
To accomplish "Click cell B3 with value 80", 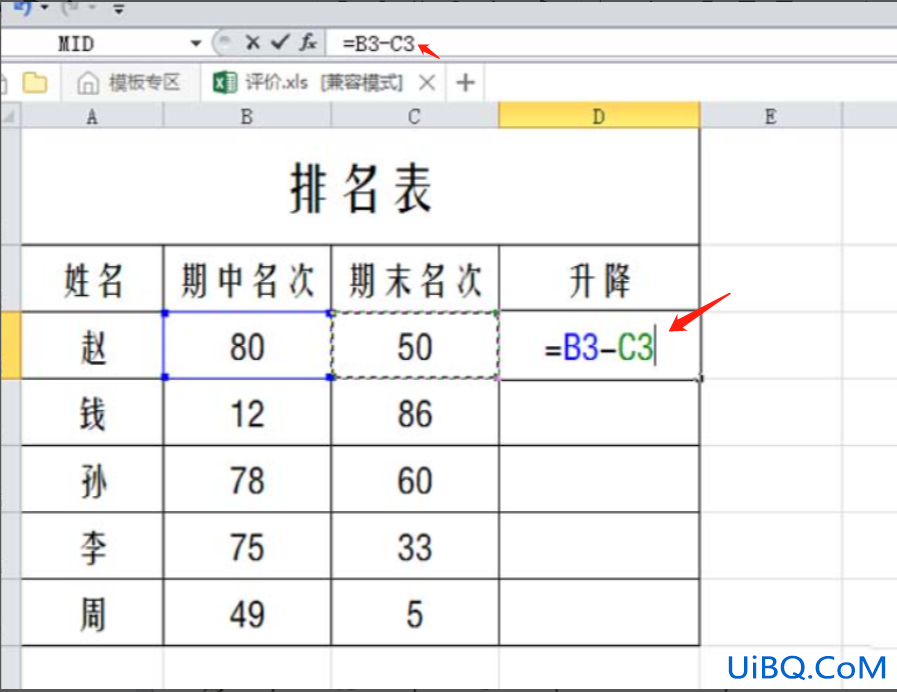I will coord(247,346).
